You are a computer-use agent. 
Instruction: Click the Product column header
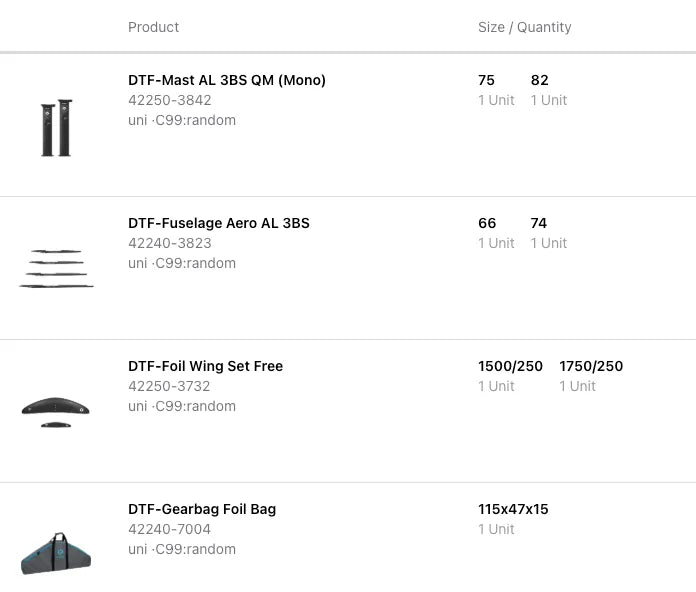pyautogui.click(x=153, y=27)
